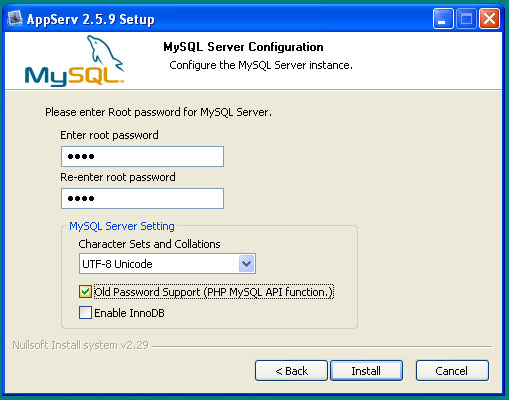Toggle the Enable InnoDB checkbox
Viewport: 509px width, 400px height.
[x=85, y=313]
